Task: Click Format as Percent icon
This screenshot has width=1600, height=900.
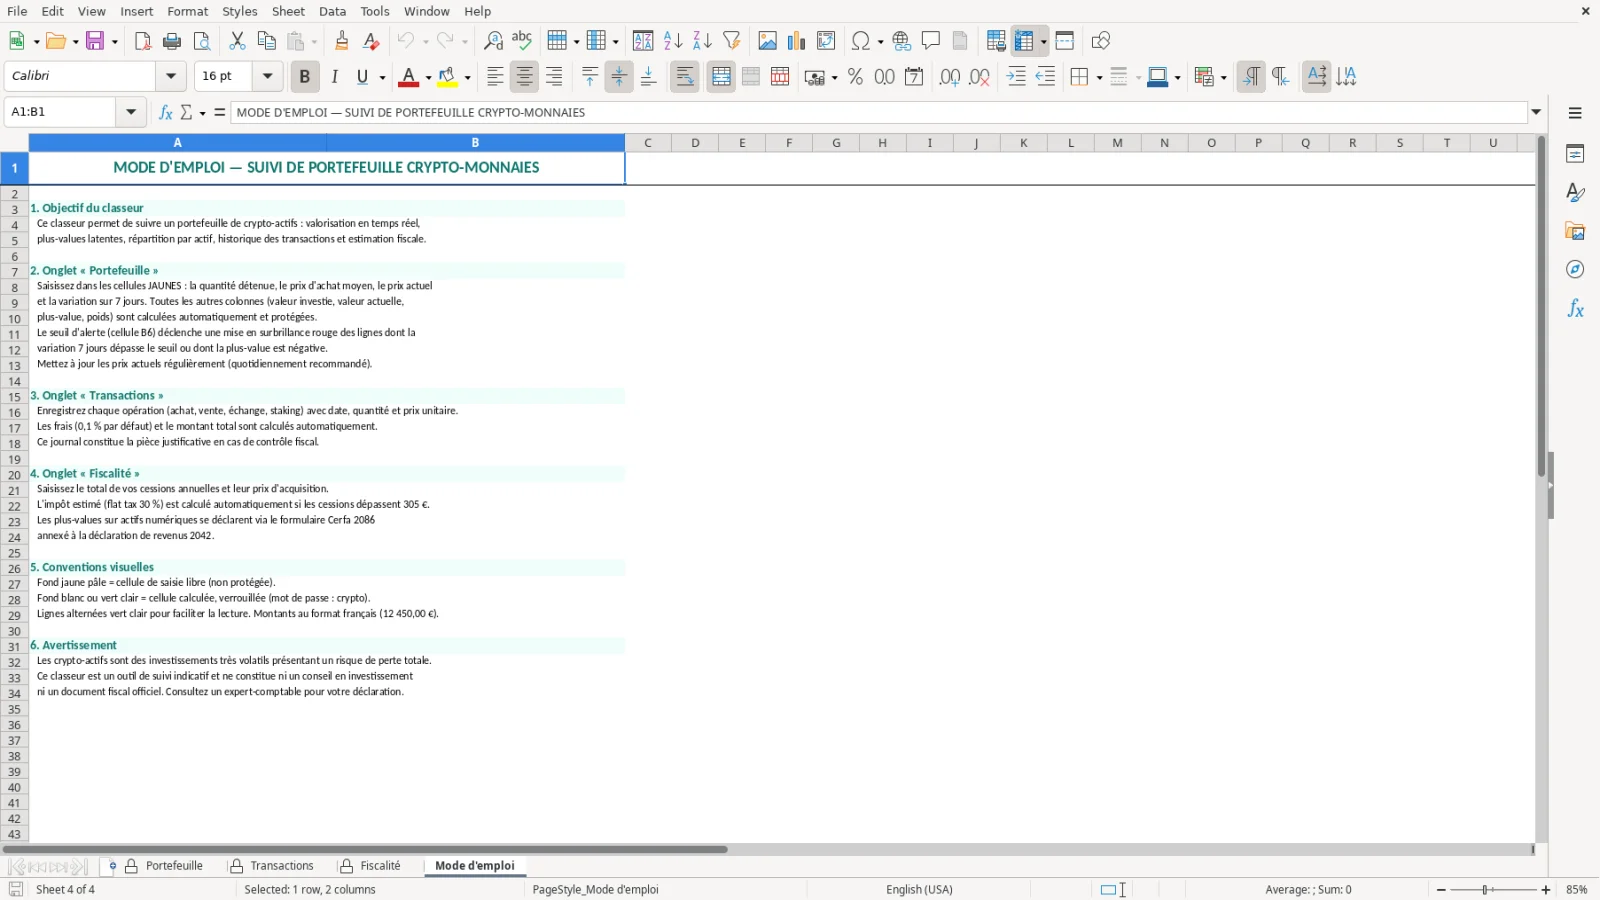Action: pyautogui.click(x=855, y=77)
